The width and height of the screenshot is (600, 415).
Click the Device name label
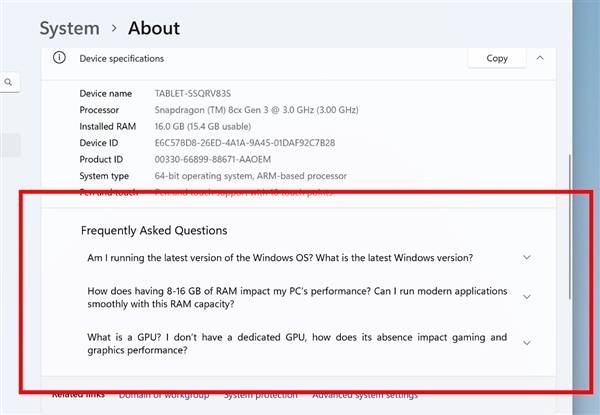(106, 93)
